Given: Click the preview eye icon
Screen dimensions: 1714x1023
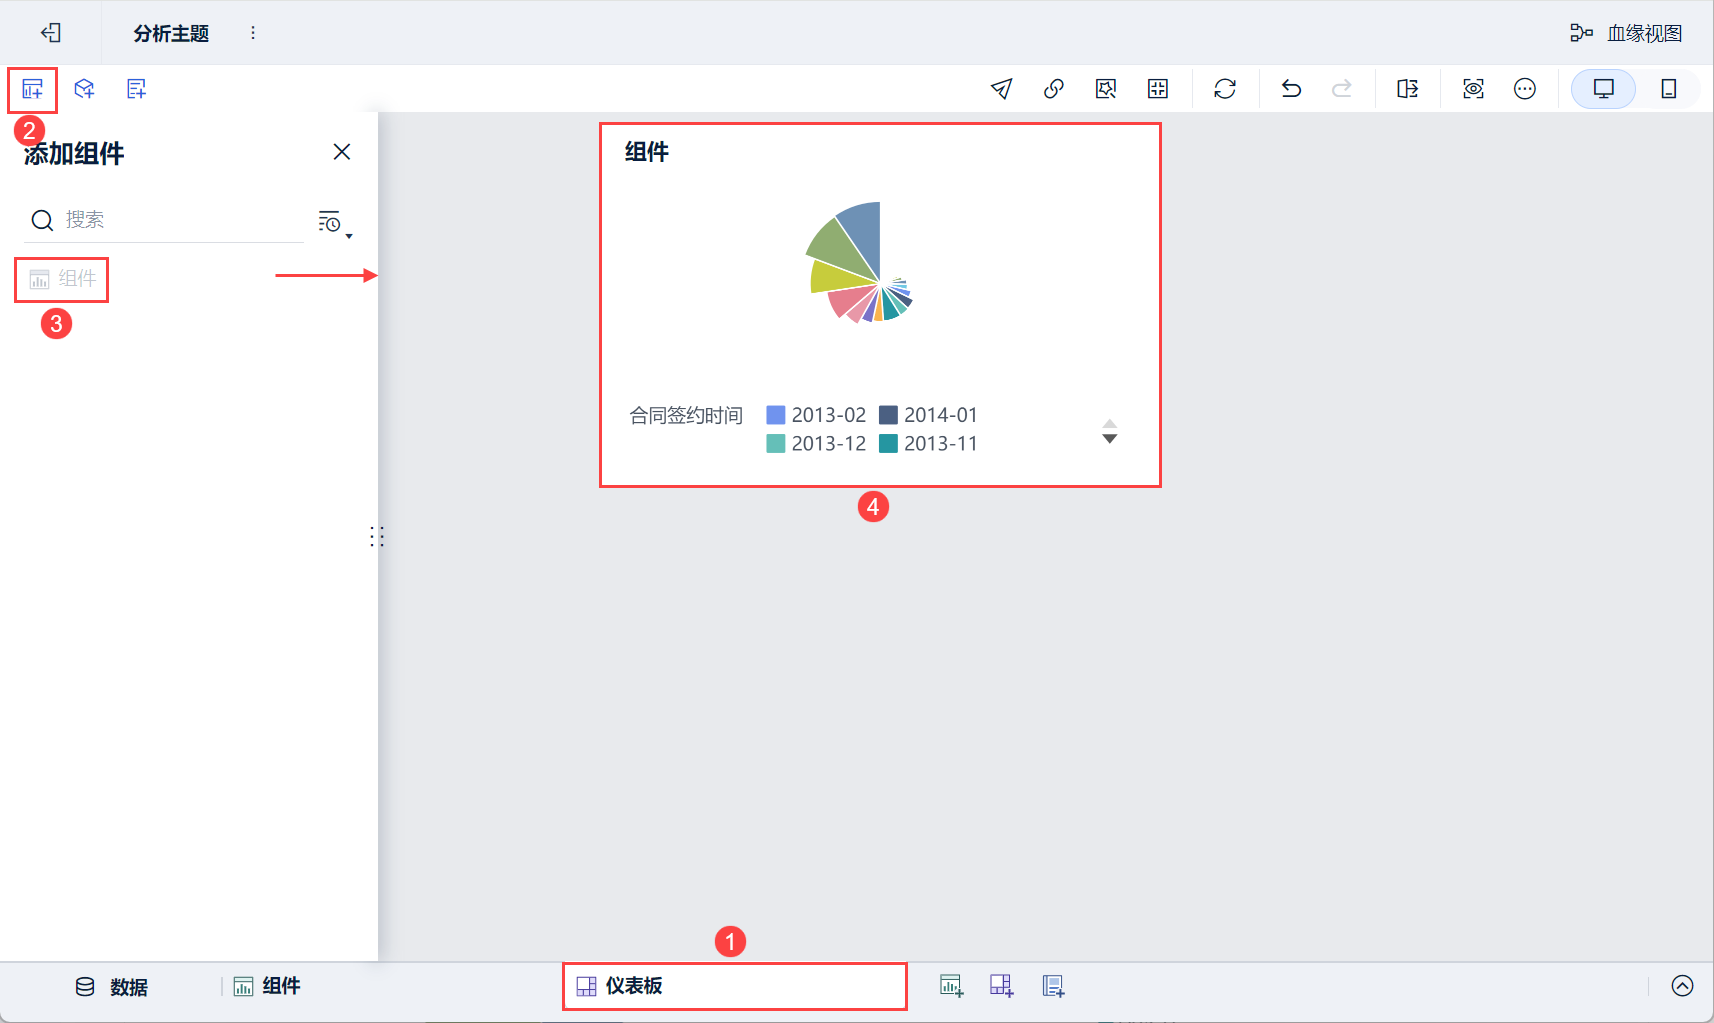Looking at the screenshot, I should tap(1473, 89).
